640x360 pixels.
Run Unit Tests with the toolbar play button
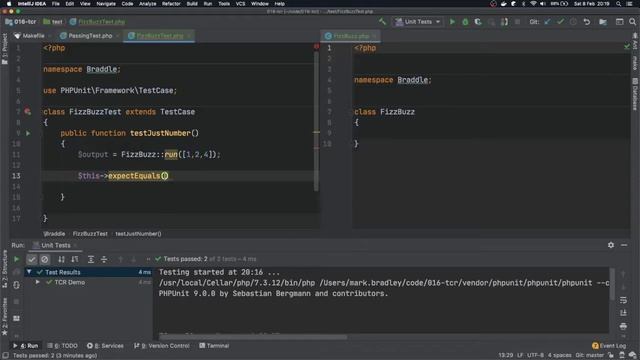click(x=452, y=22)
